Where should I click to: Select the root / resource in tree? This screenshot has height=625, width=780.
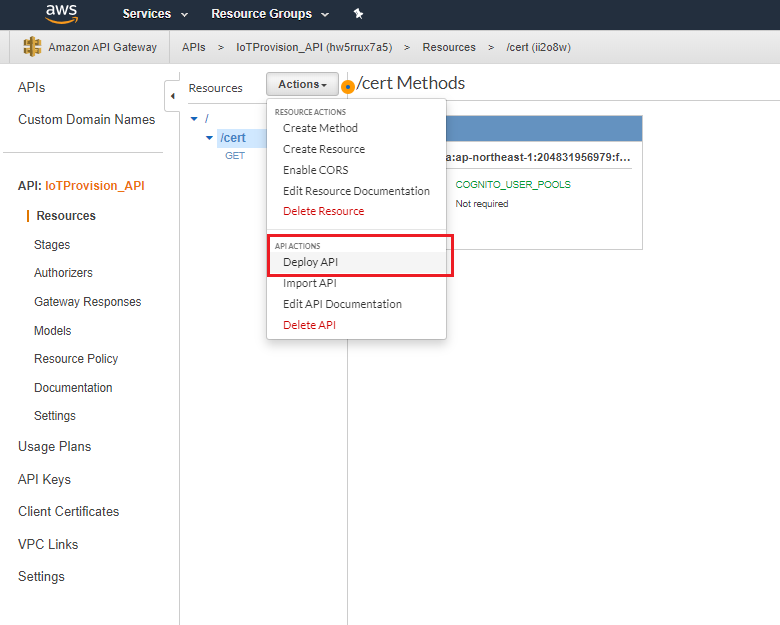pyautogui.click(x=207, y=118)
